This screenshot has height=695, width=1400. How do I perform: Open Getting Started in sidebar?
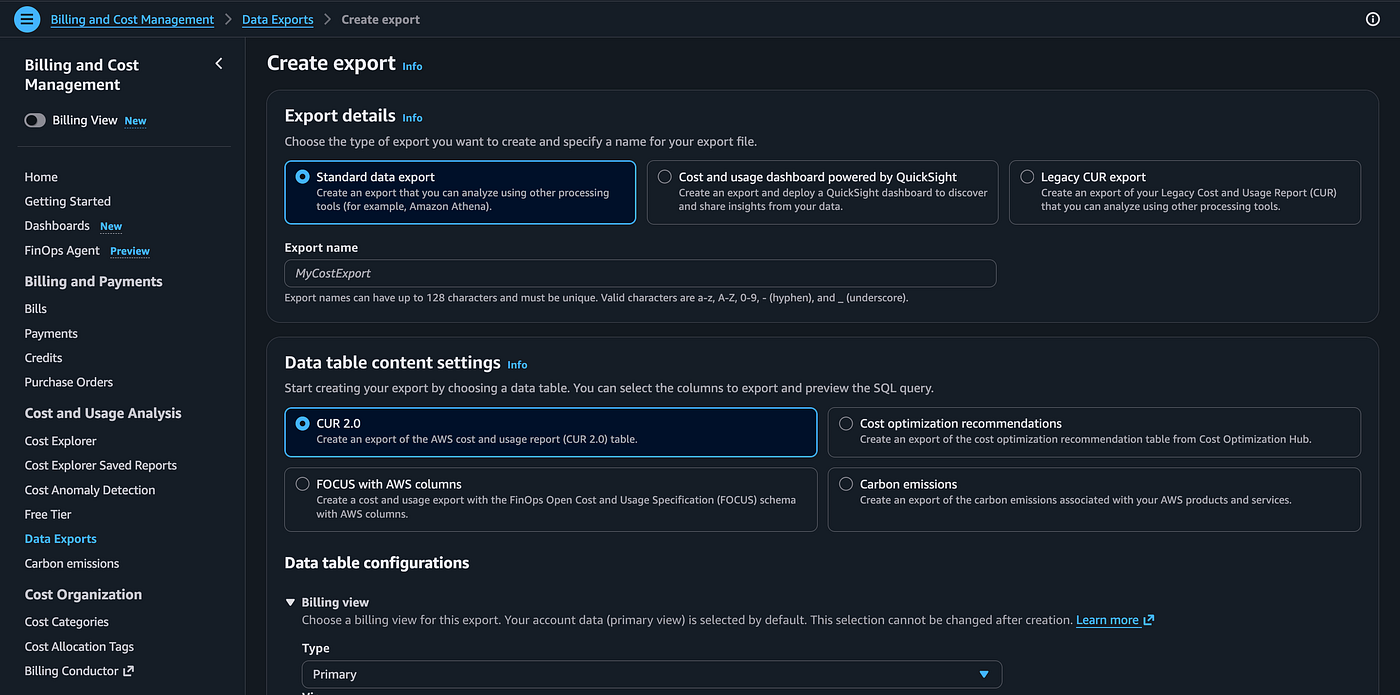(x=68, y=201)
